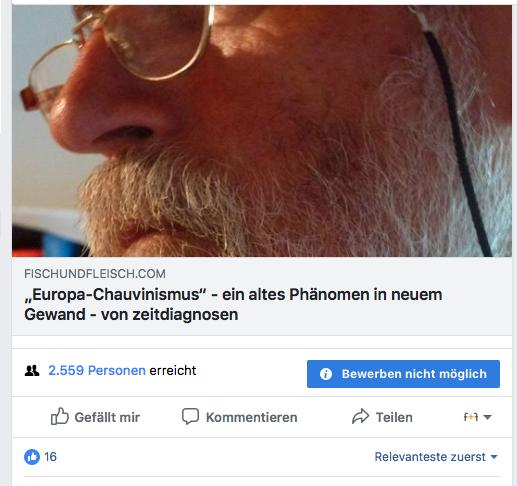Click the blue like reaction icon
Image resolution: width=517 pixels, height=486 pixels.
[x=32, y=457]
